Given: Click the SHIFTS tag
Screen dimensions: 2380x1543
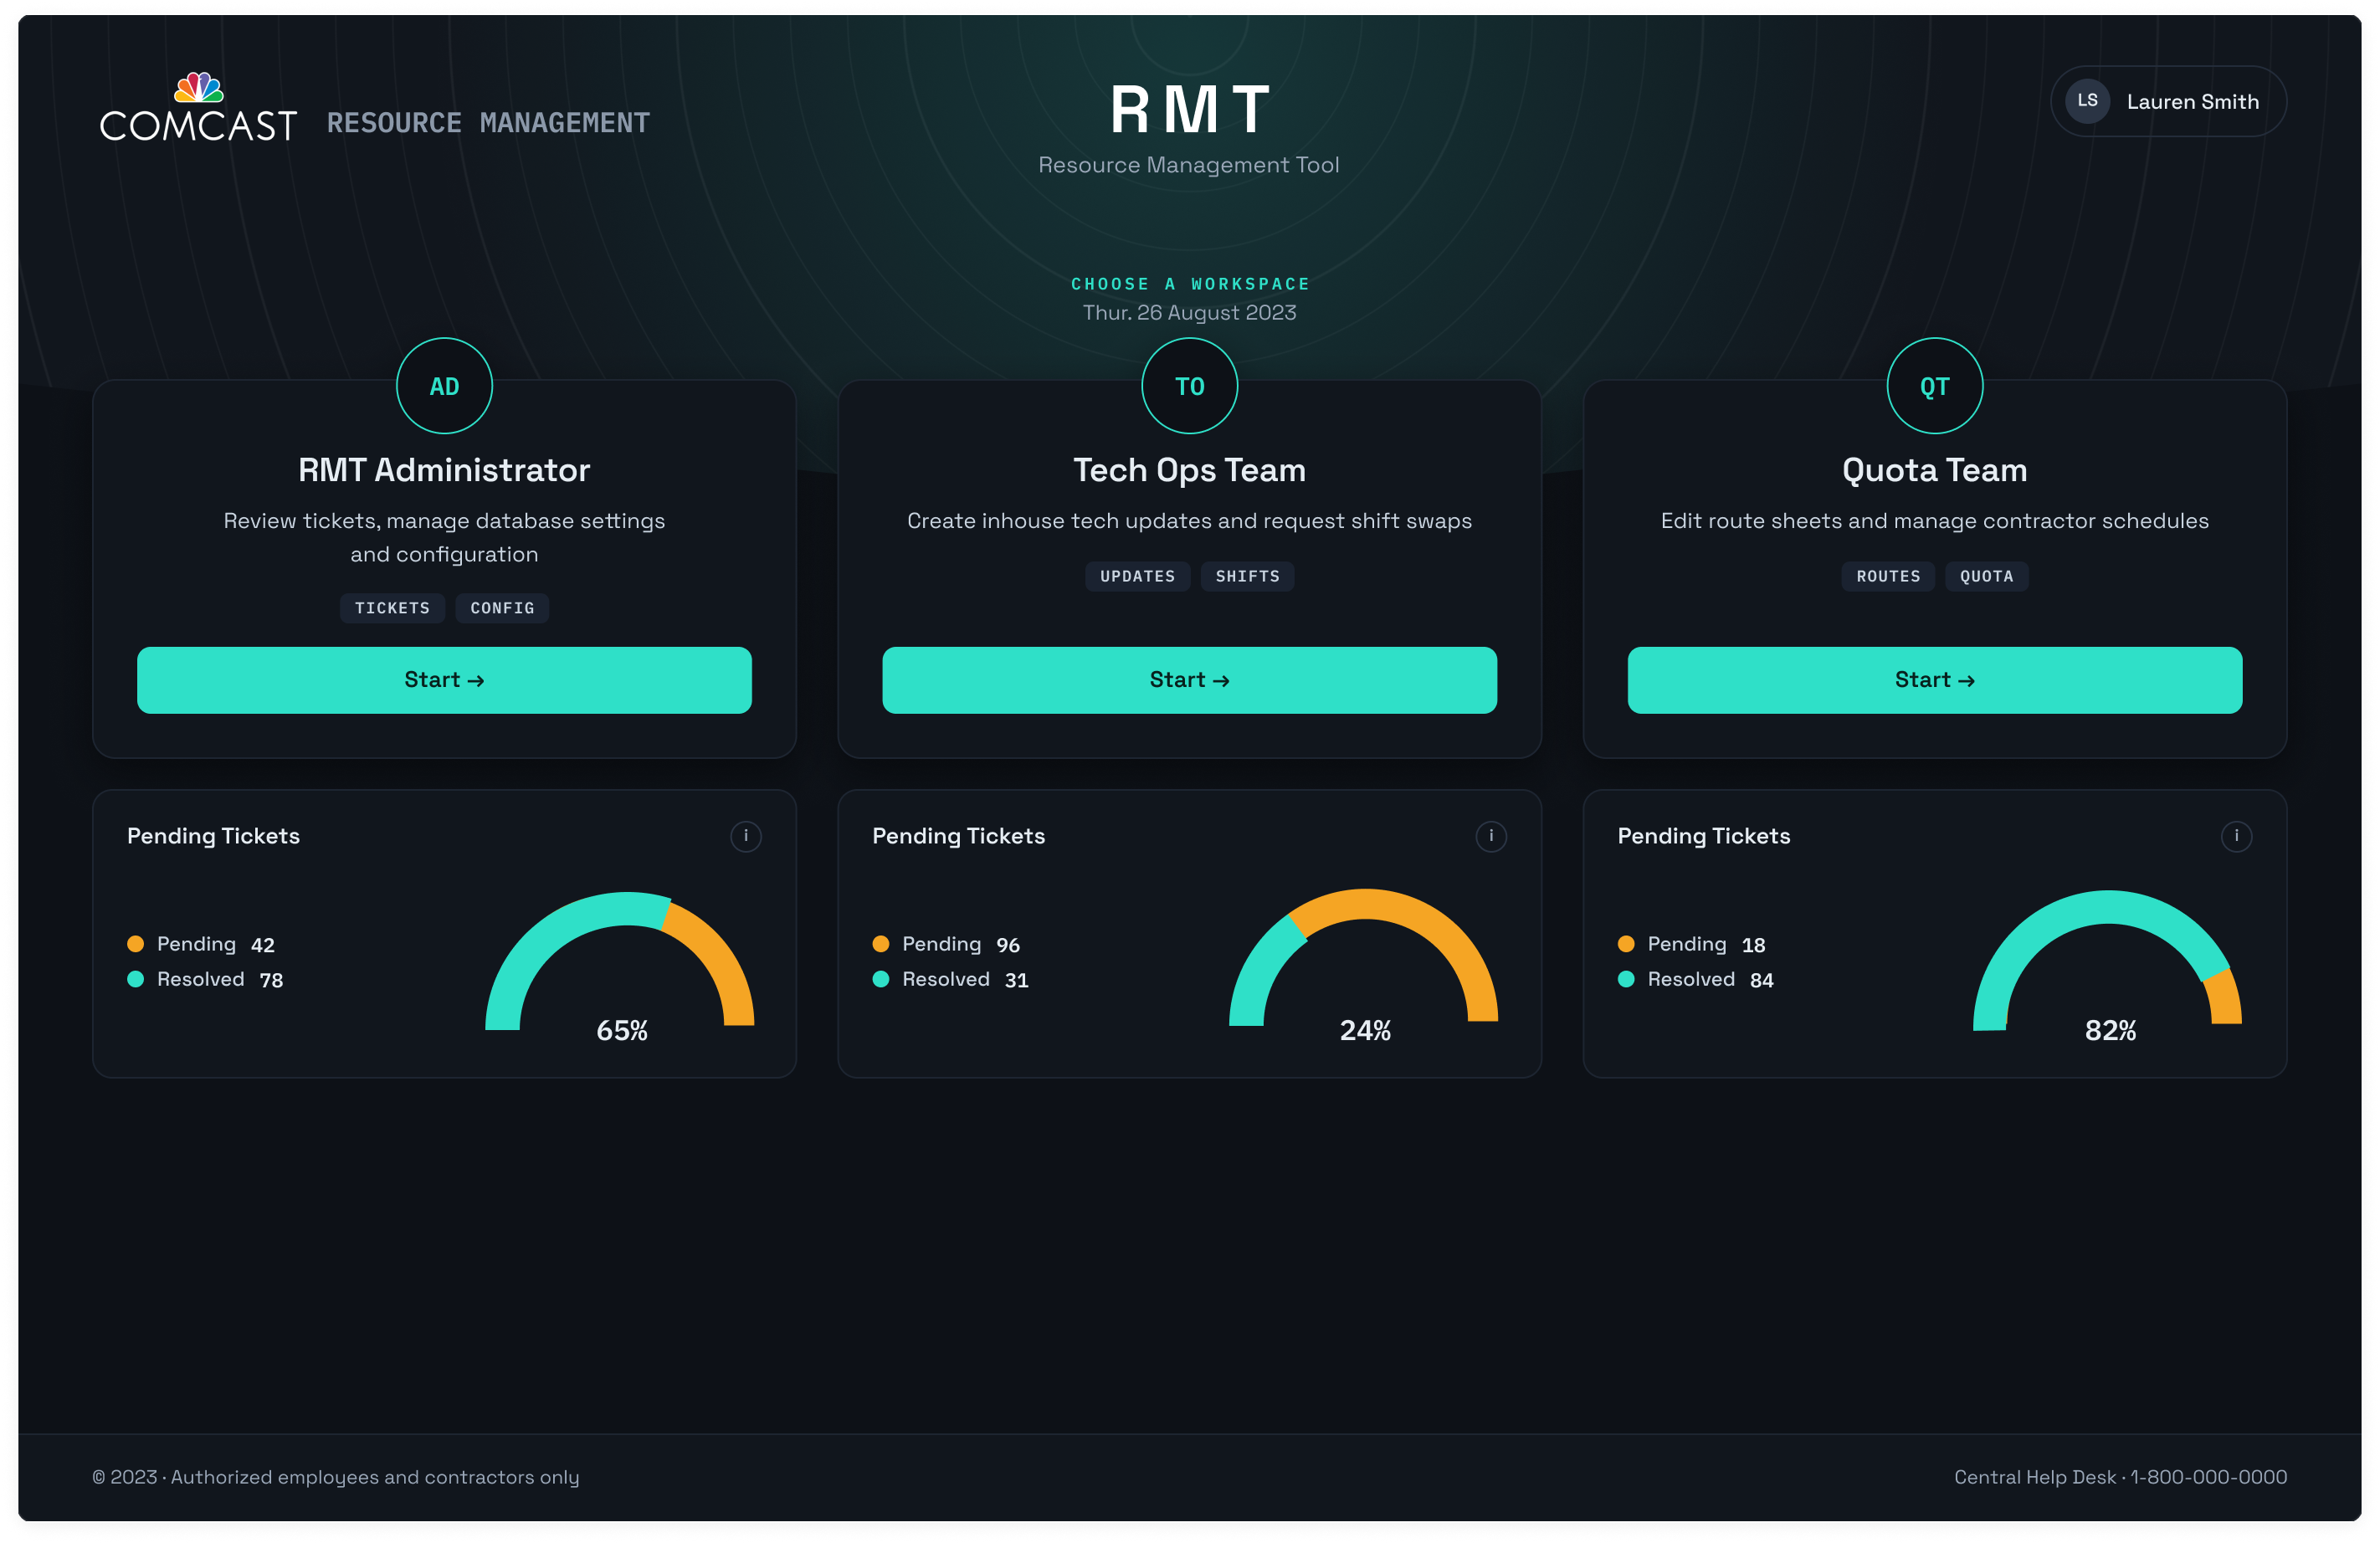Looking at the screenshot, I should click(1247, 576).
